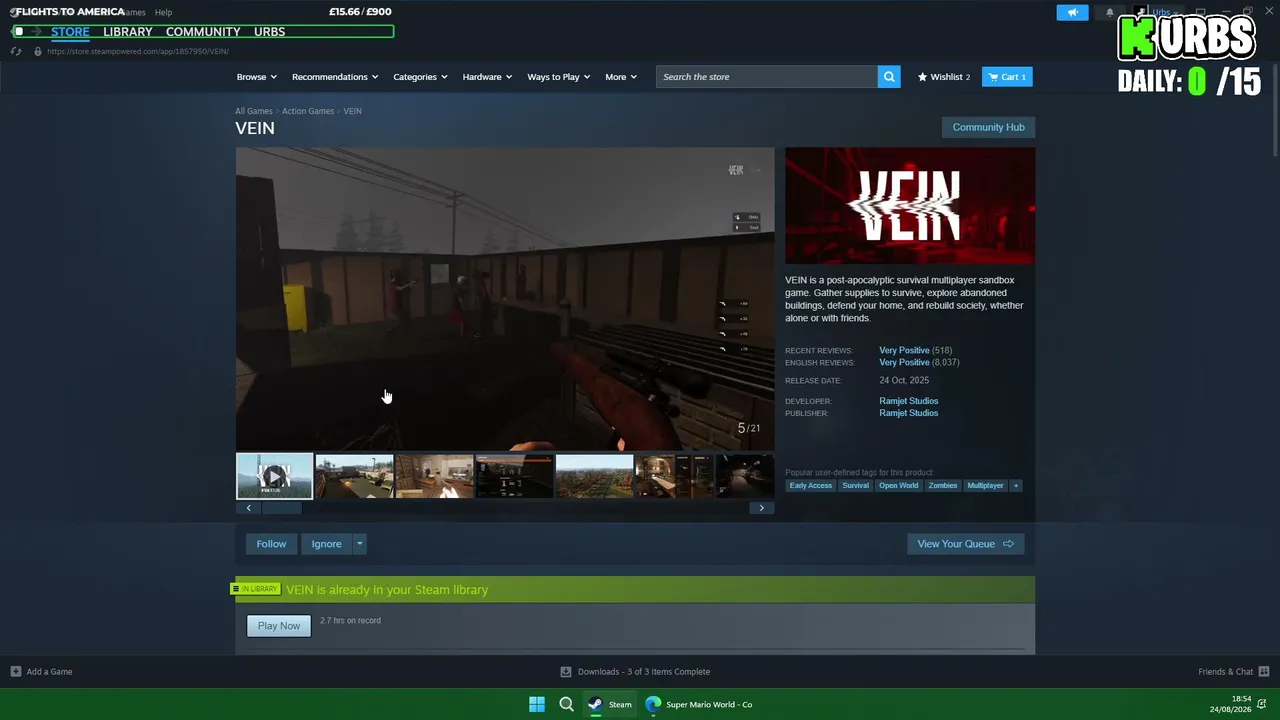Image resolution: width=1280 pixels, height=720 pixels.
Task: Expand the More store menu
Action: tap(621, 77)
